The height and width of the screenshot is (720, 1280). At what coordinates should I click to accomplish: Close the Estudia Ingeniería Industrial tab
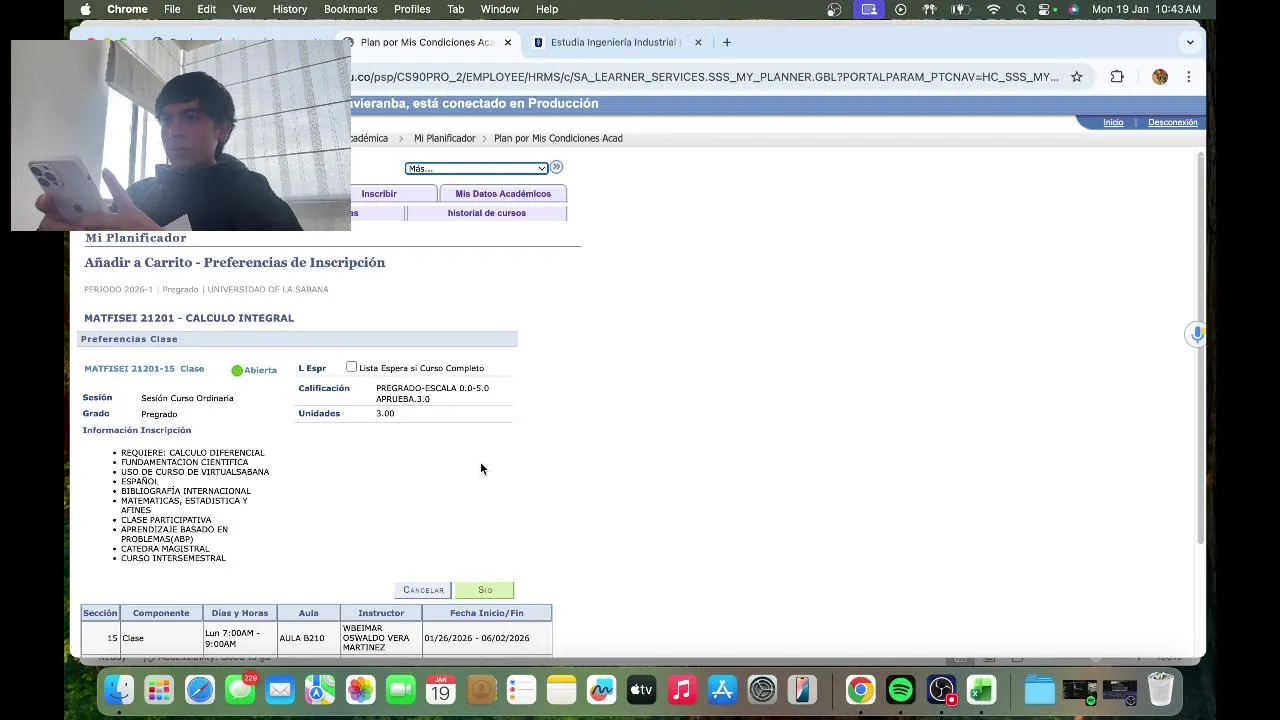tap(698, 42)
